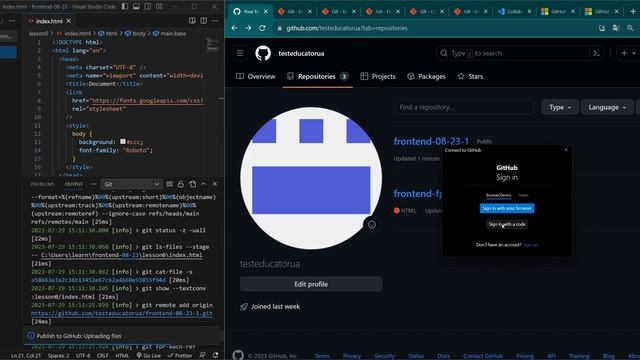Viewport: 640px width, 360px height.
Task: Reload the GitHub page
Action: coord(262,28)
